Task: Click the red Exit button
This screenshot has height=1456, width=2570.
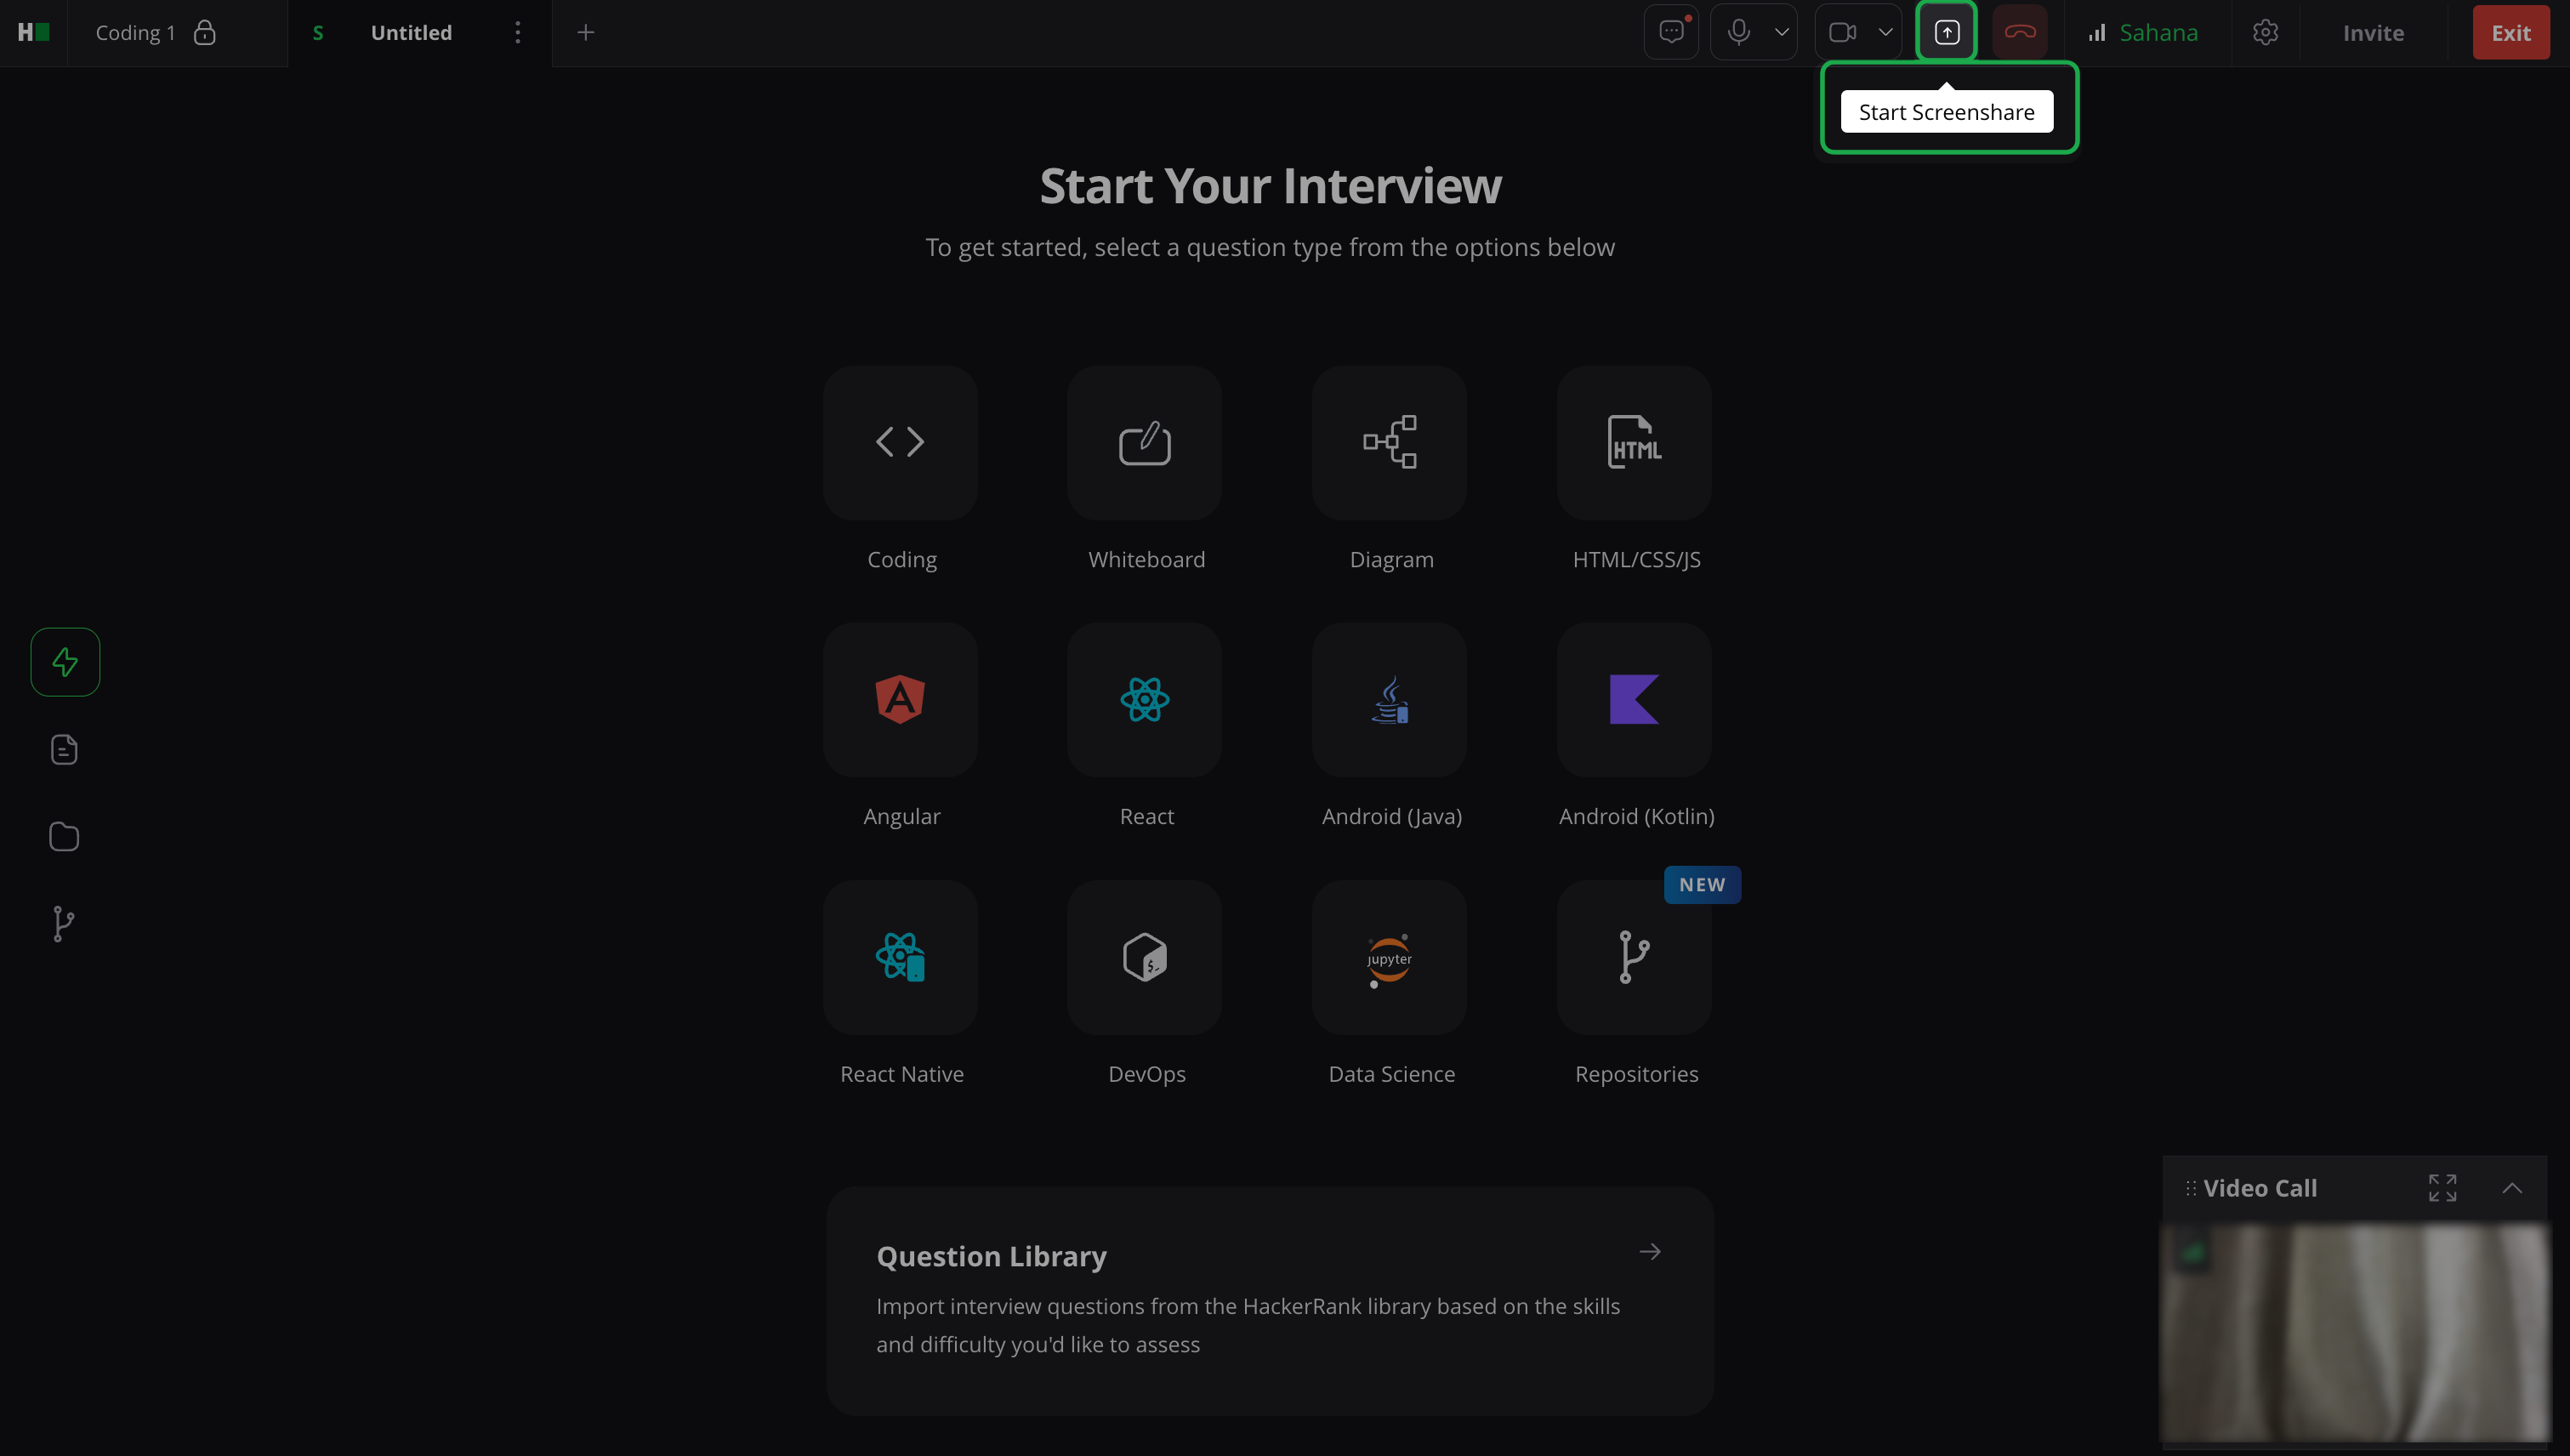Action: [x=2510, y=33]
